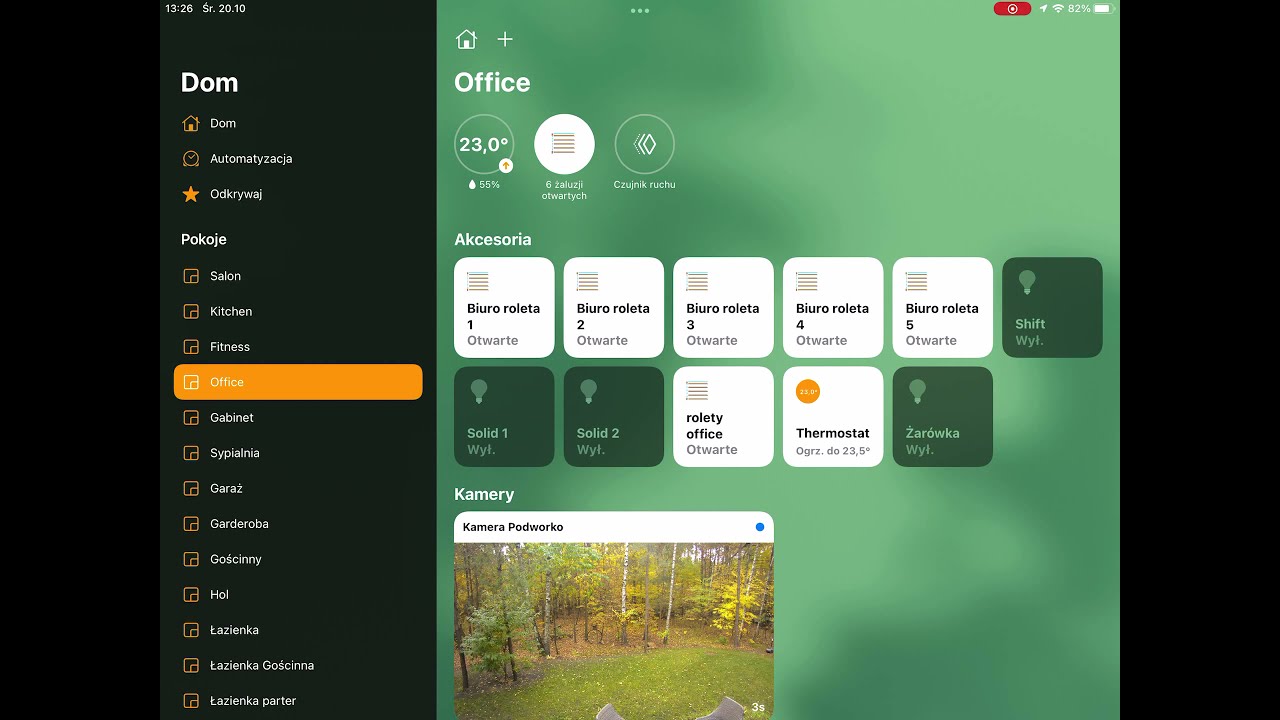Click the blinds icon on Biuro roleta 3
Image resolution: width=1280 pixels, height=720 pixels.
697,282
